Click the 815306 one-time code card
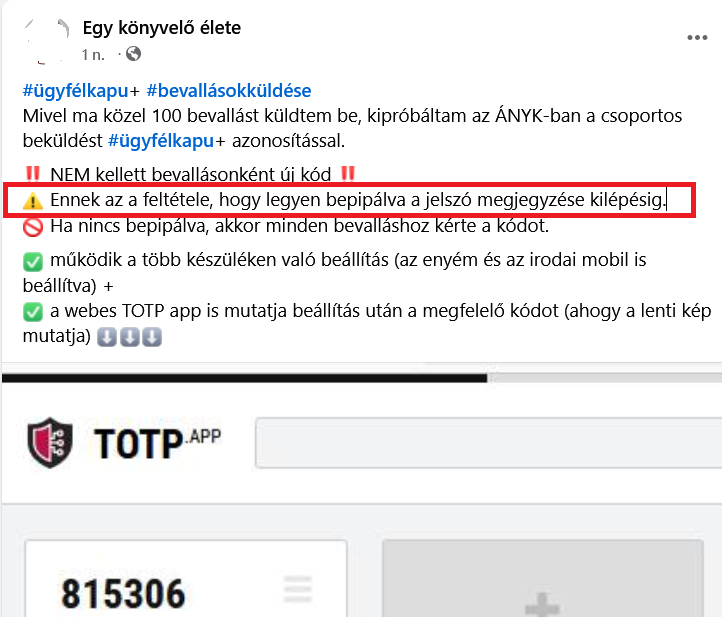Viewport: 722px width, 617px height. pyautogui.click(x=186, y=579)
